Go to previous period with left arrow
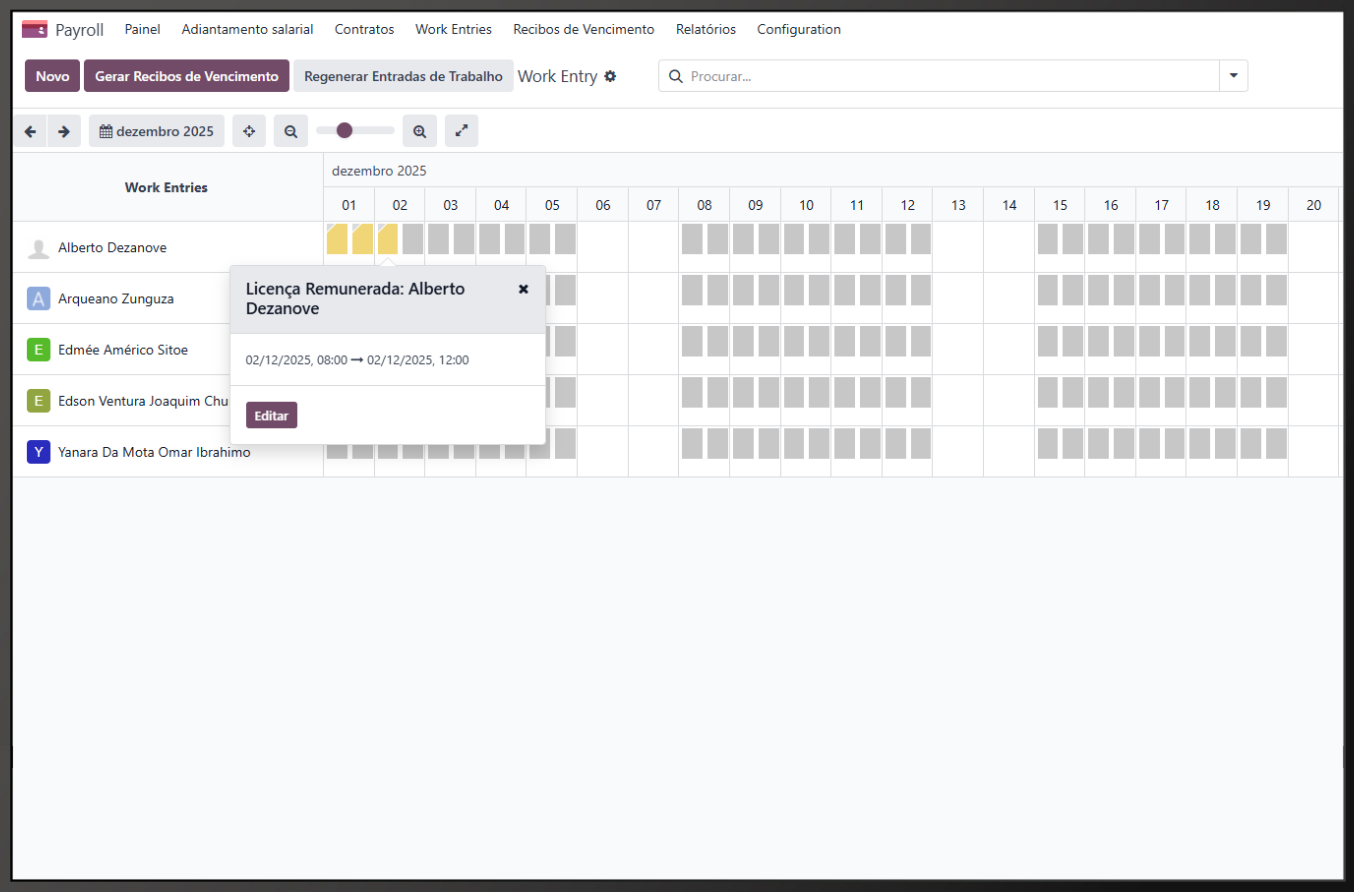 pos(30,131)
